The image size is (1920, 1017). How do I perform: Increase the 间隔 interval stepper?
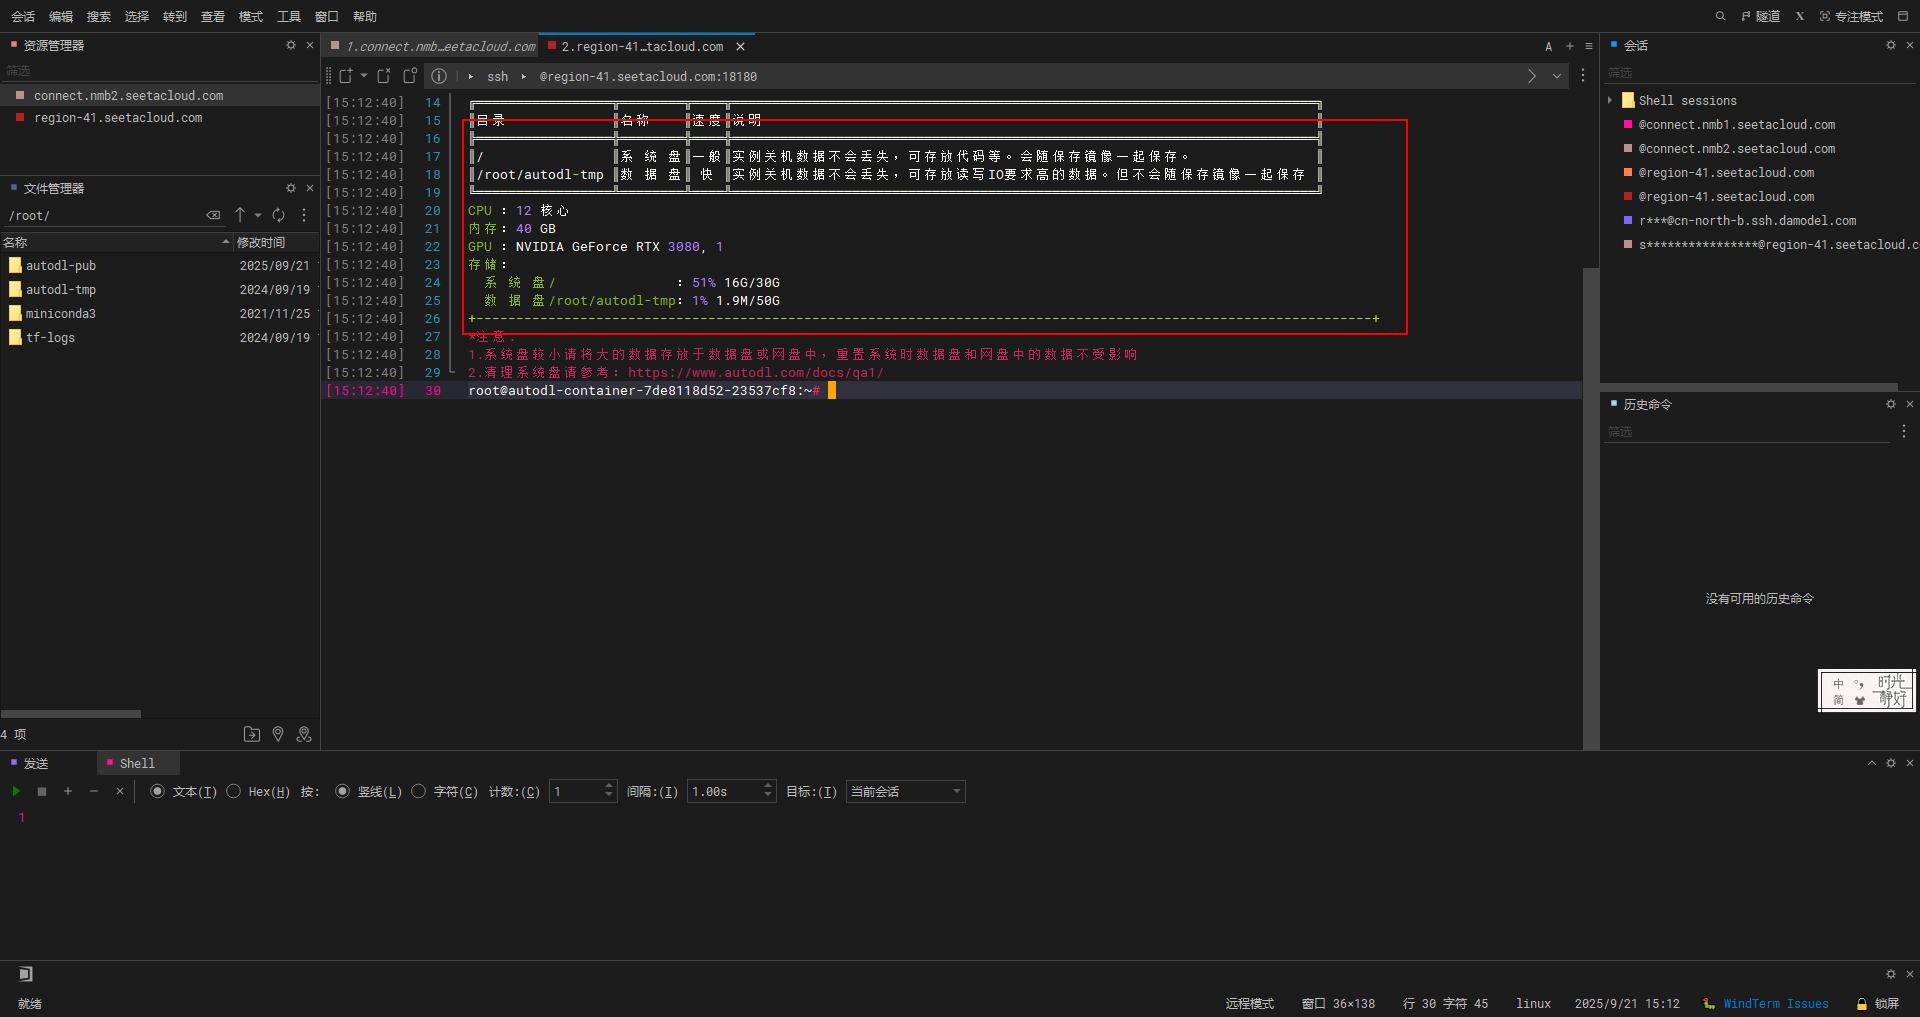tap(768, 786)
